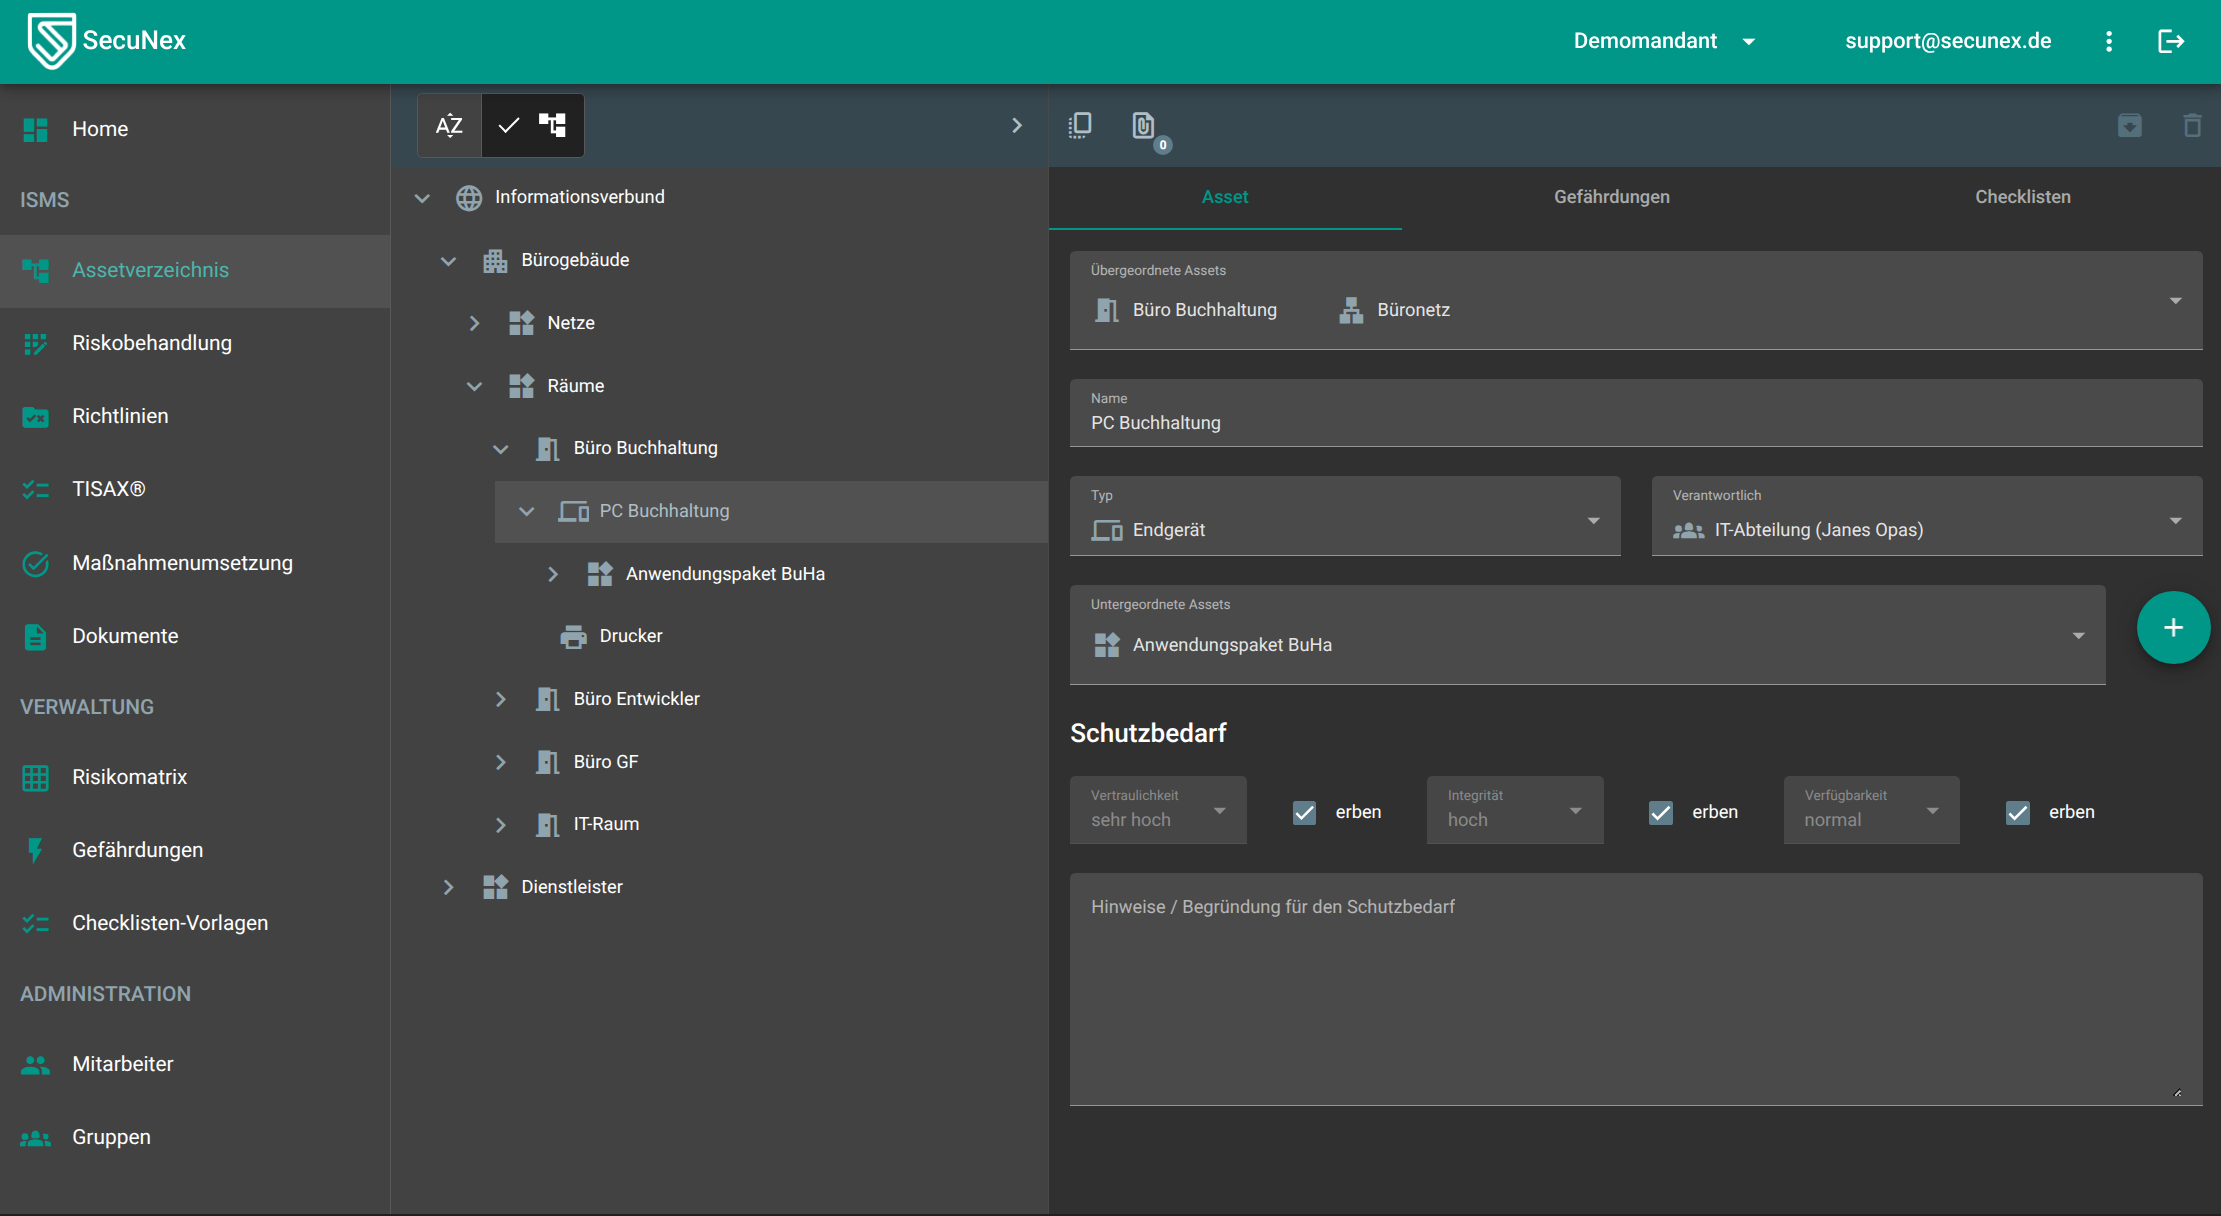Expand the Dienstleister tree node
This screenshot has height=1216, width=2221.
tap(448, 887)
